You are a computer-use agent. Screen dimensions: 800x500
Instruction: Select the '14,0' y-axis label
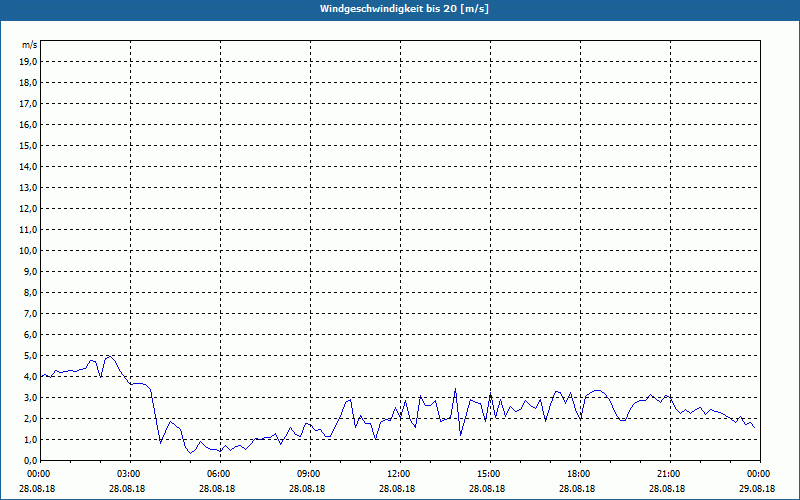point(30,167)
